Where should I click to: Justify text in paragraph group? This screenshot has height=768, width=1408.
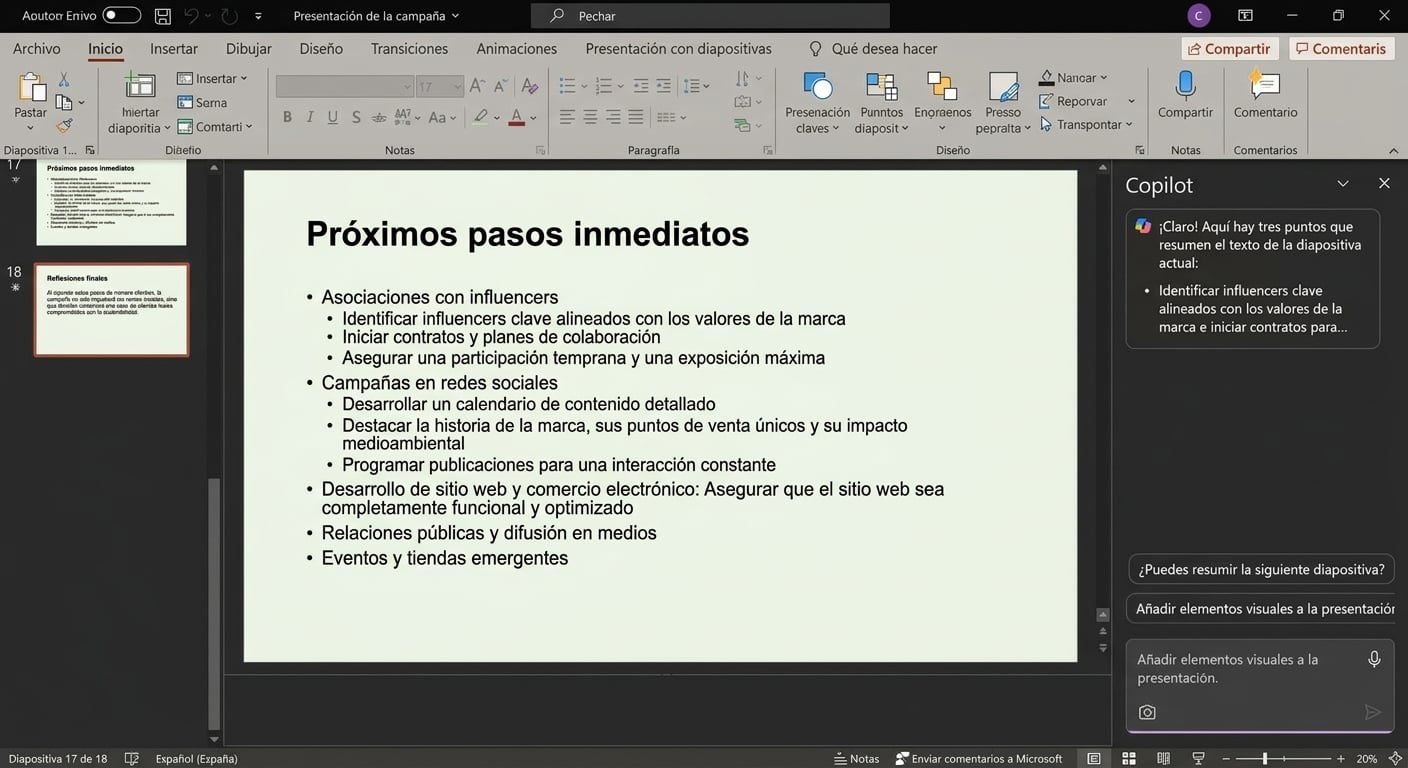[636, 117]
